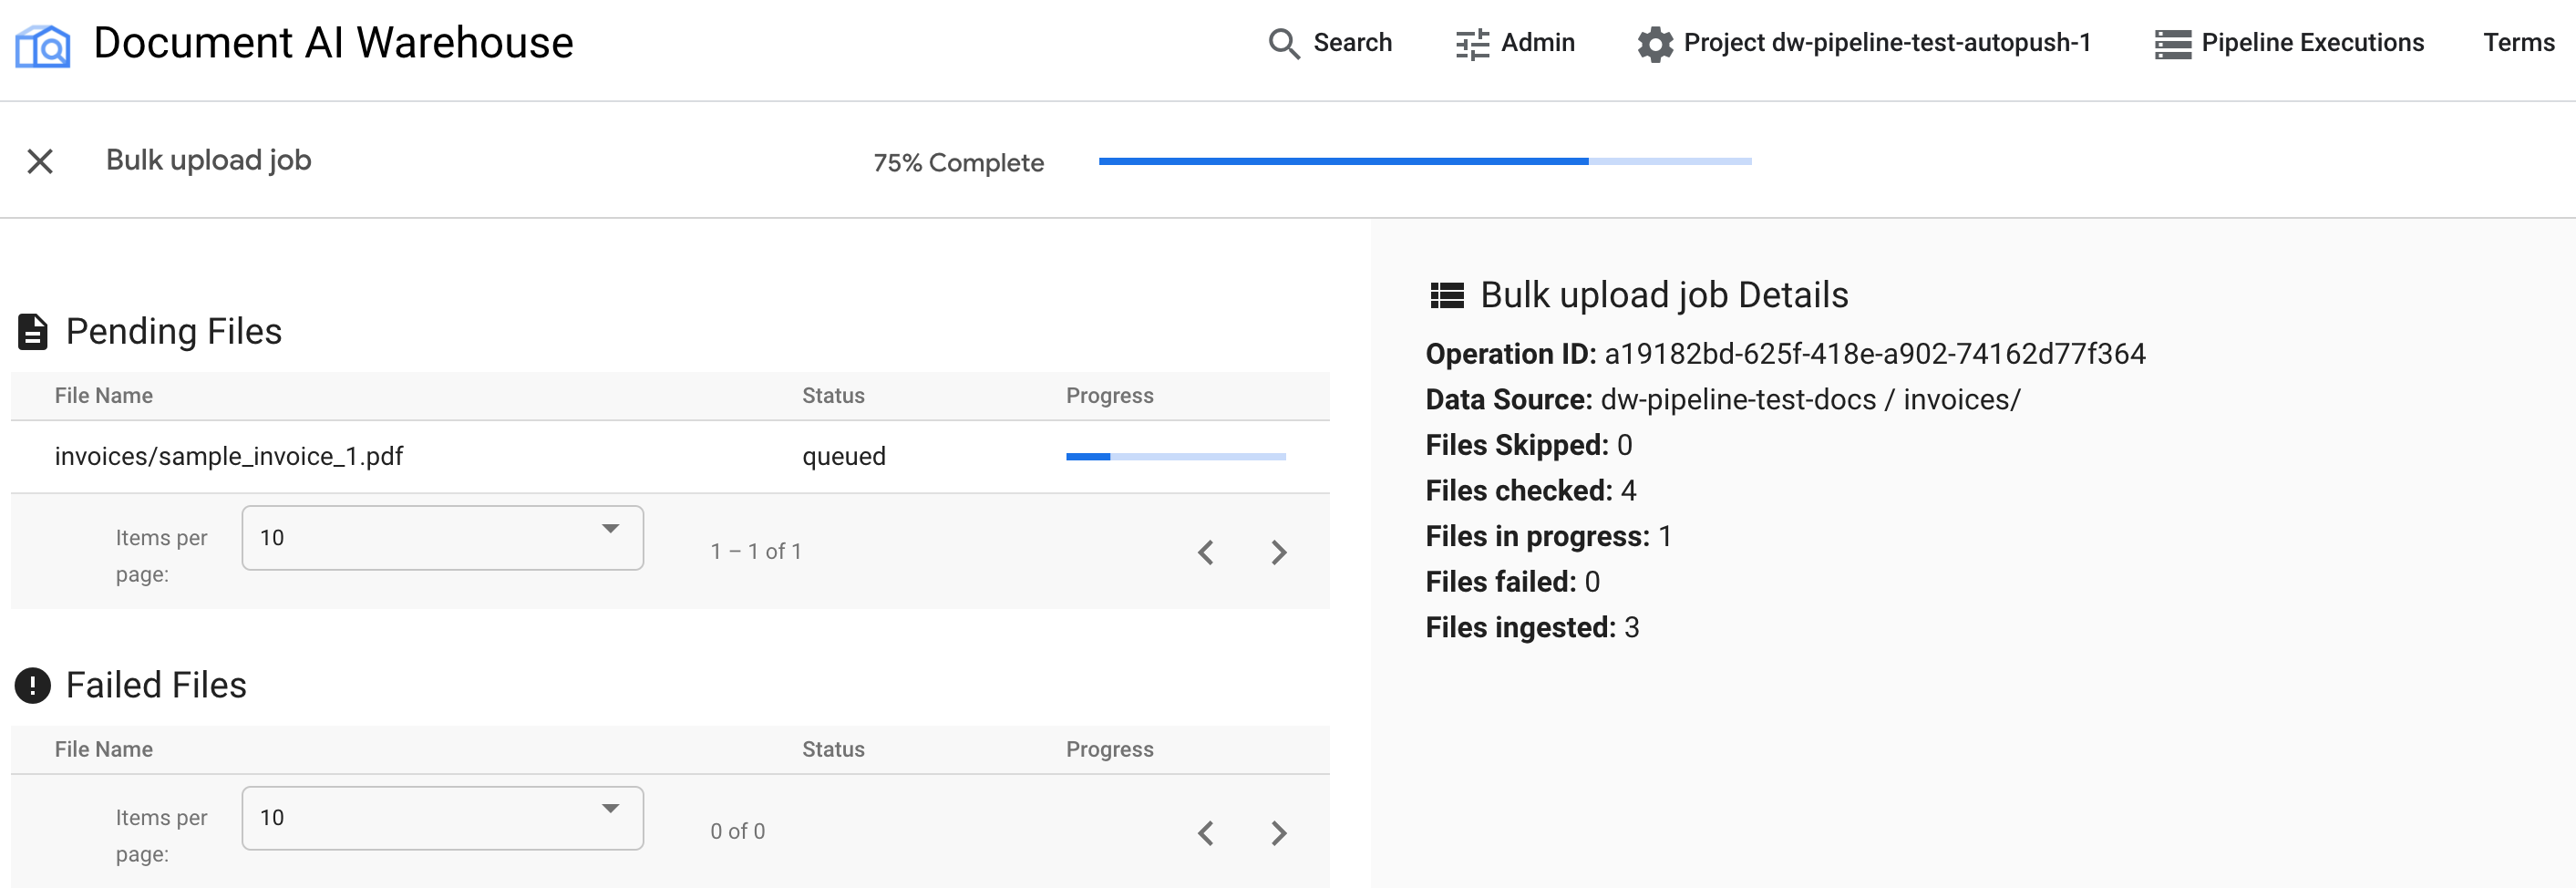The image size is (2576, 888).
Task: Go to next page of Pending Files
Action: (1278, 553)
